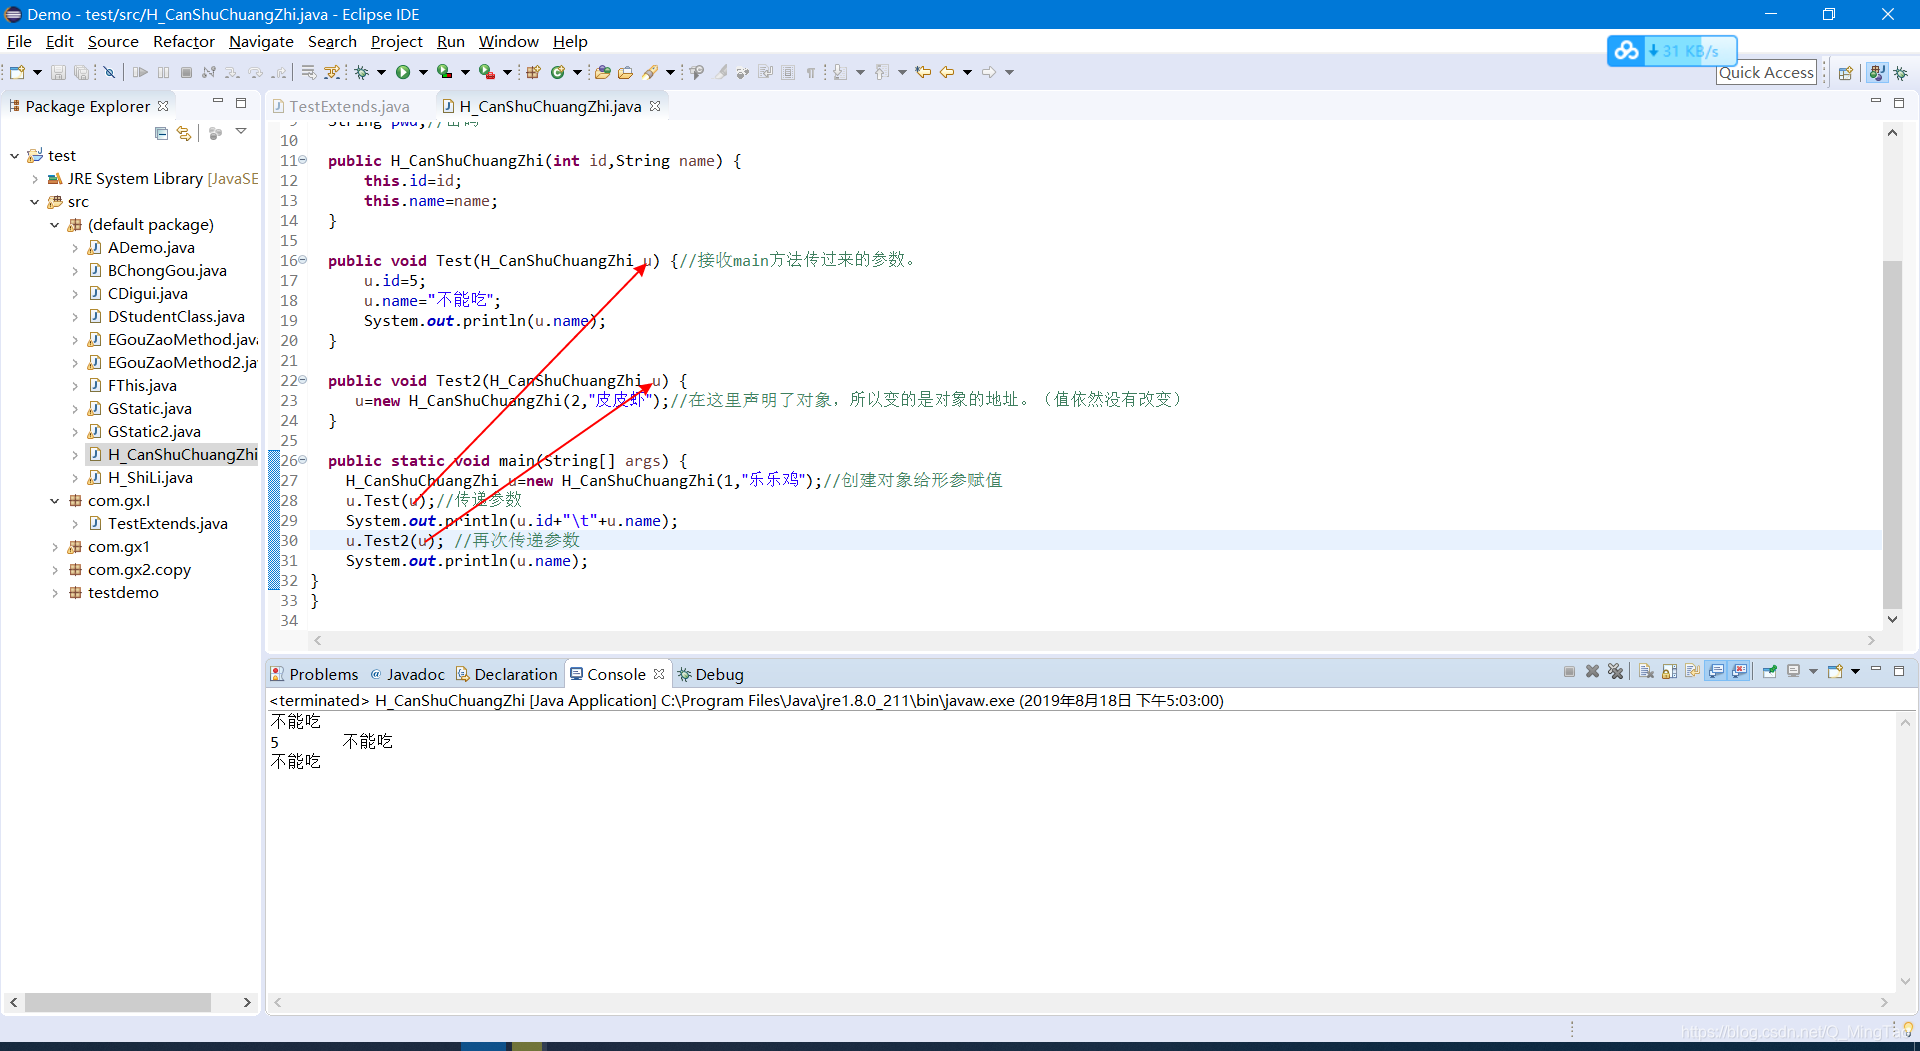Click Collapse All in Package Explorer
The height and width of the screenshot is (1051, 1920).
pyautogui.click(x=161, y=133)
